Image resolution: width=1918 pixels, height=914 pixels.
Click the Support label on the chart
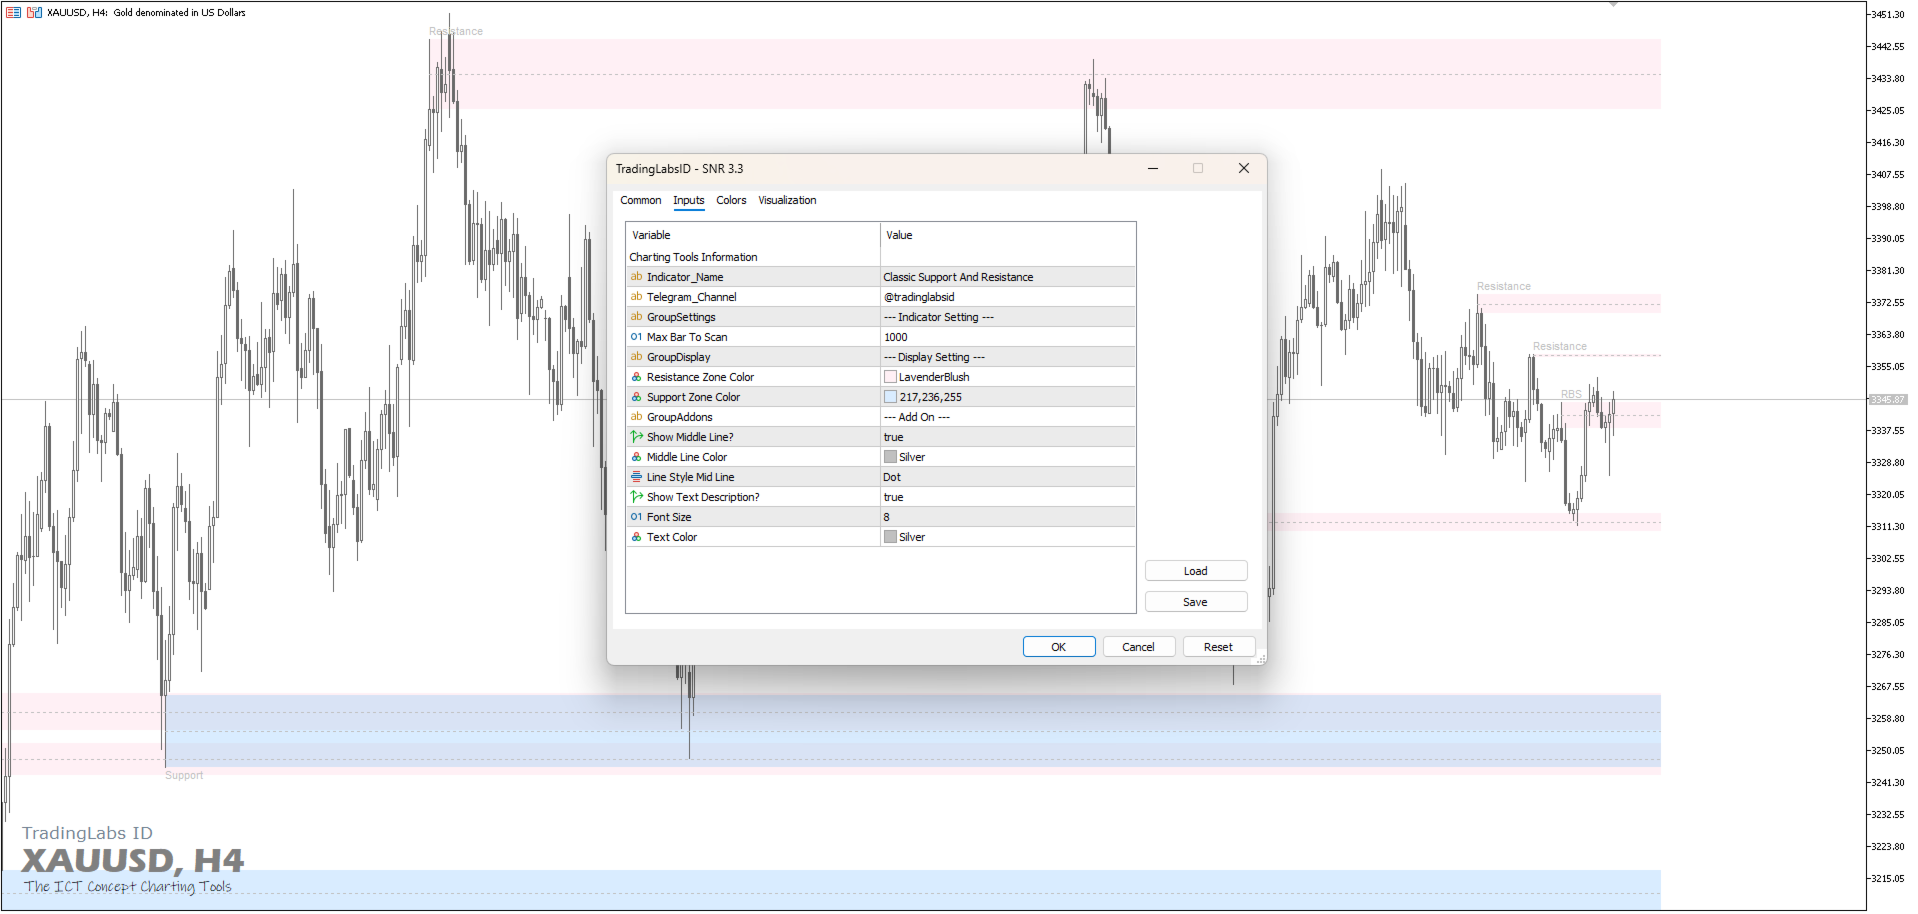coord(184,775)
